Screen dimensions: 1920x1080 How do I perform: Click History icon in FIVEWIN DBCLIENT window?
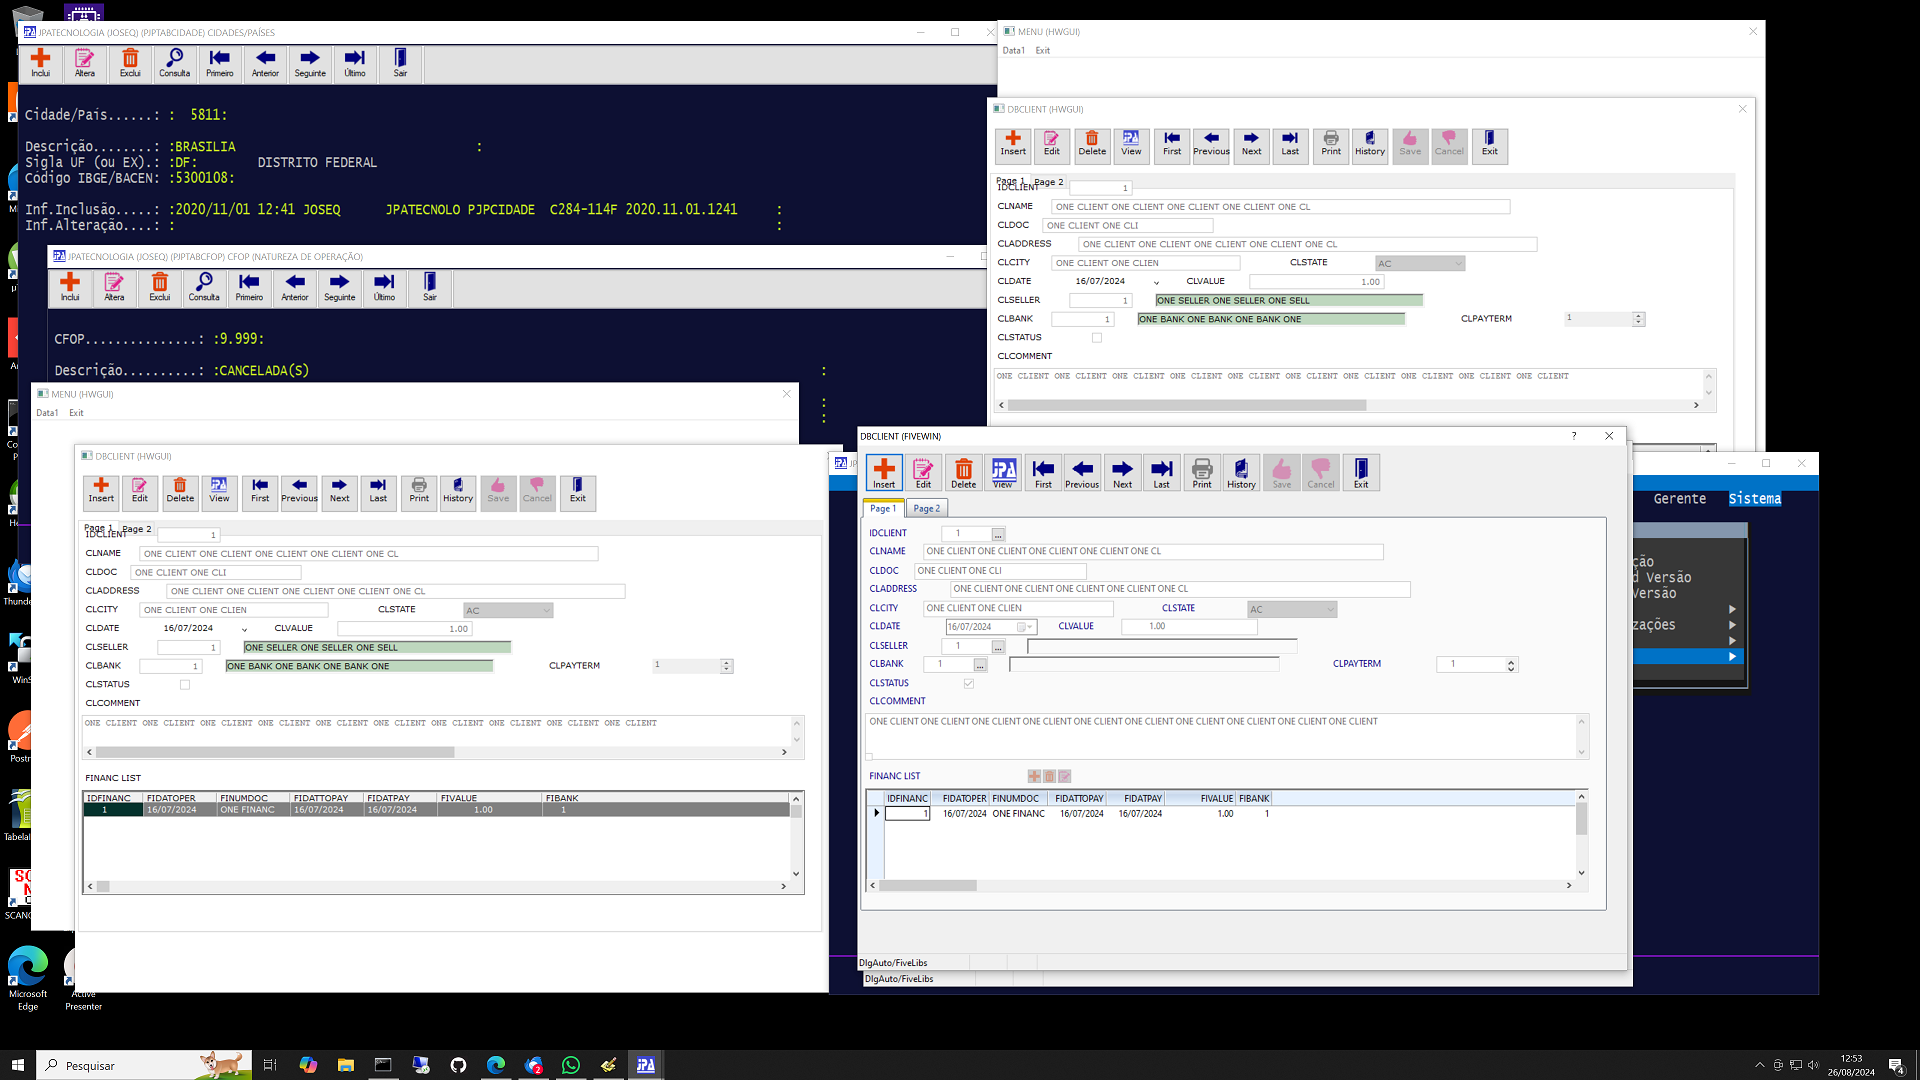[1241, 472]
